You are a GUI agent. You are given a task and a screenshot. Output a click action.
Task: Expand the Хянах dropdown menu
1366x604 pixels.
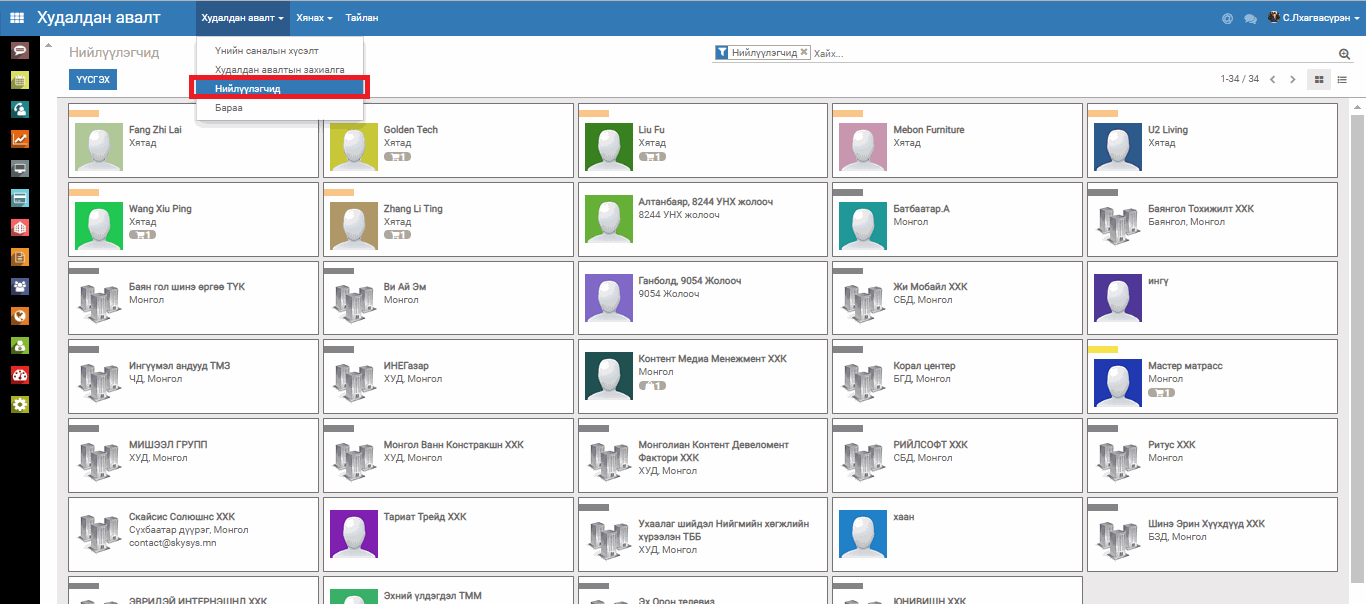tap(314, 18)
